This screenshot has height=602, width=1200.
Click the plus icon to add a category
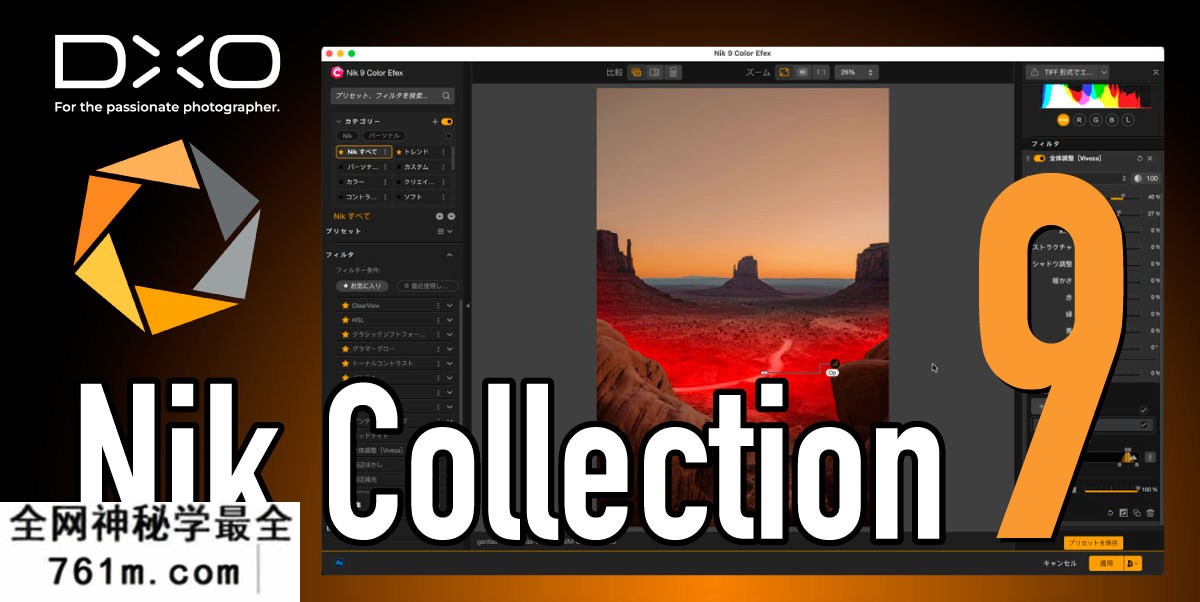pyautogui.click(x=435, y=121)
